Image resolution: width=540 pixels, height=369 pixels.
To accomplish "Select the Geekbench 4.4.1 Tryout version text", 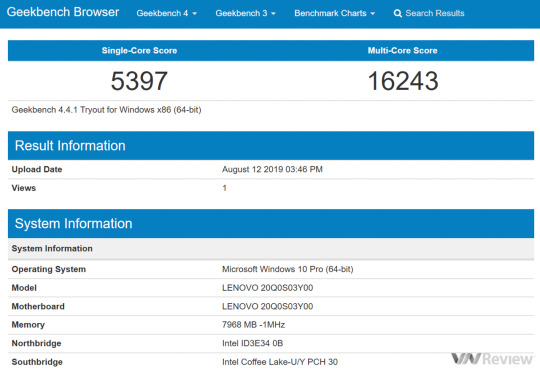I will pyautogui.click(x=106, y=110).
